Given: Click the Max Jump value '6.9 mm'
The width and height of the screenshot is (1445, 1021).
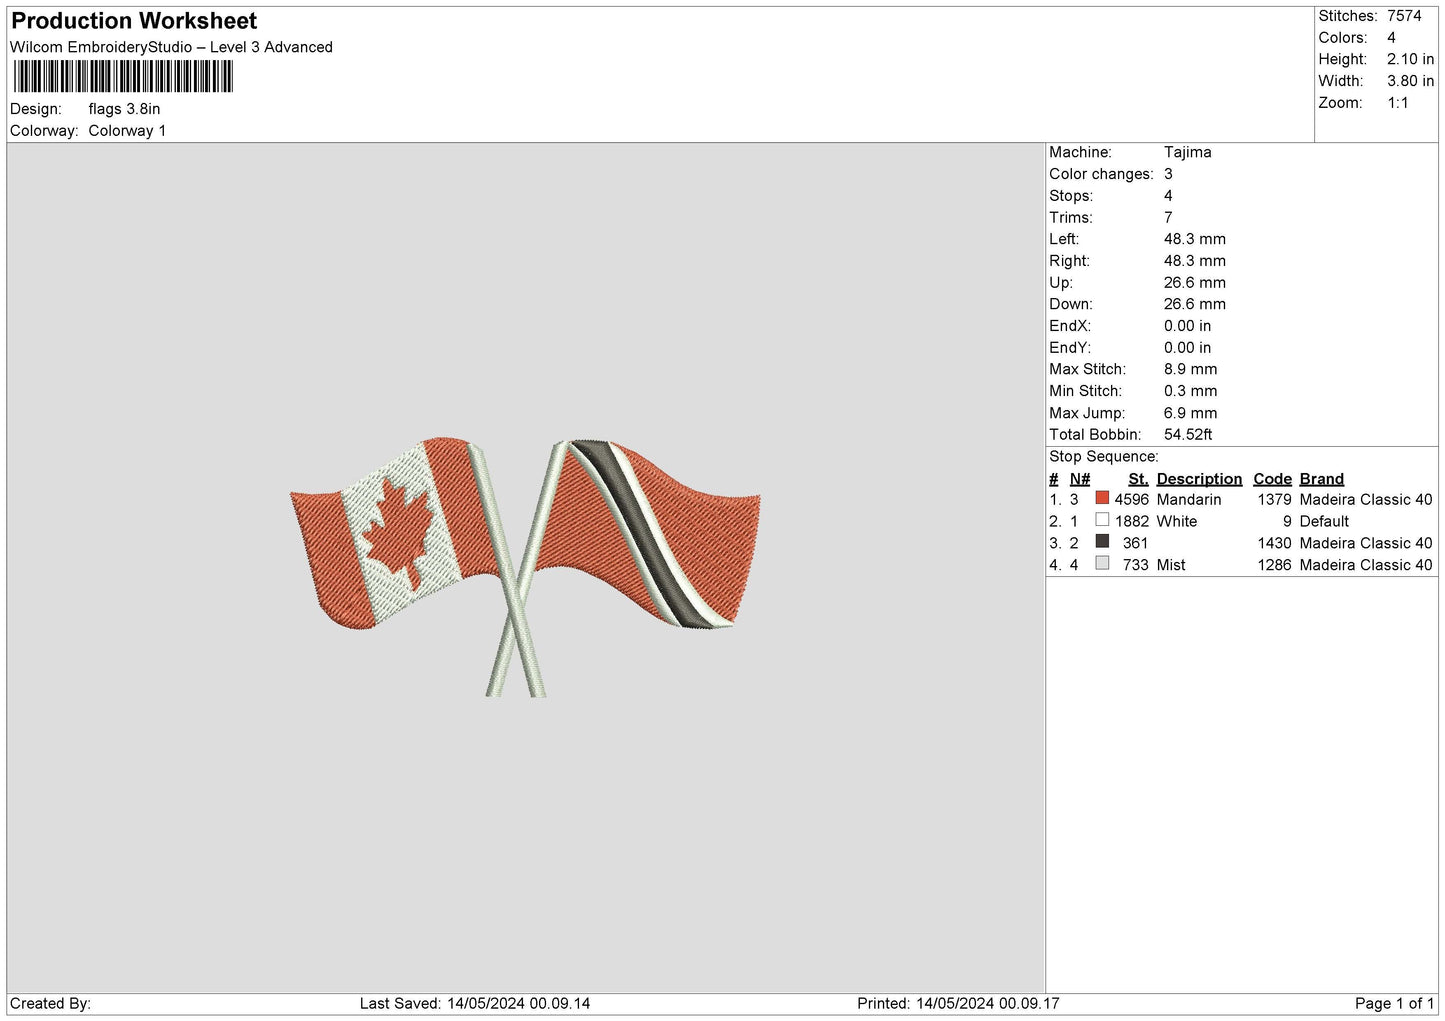Looking at the screenshot, I should [1190, 413].
